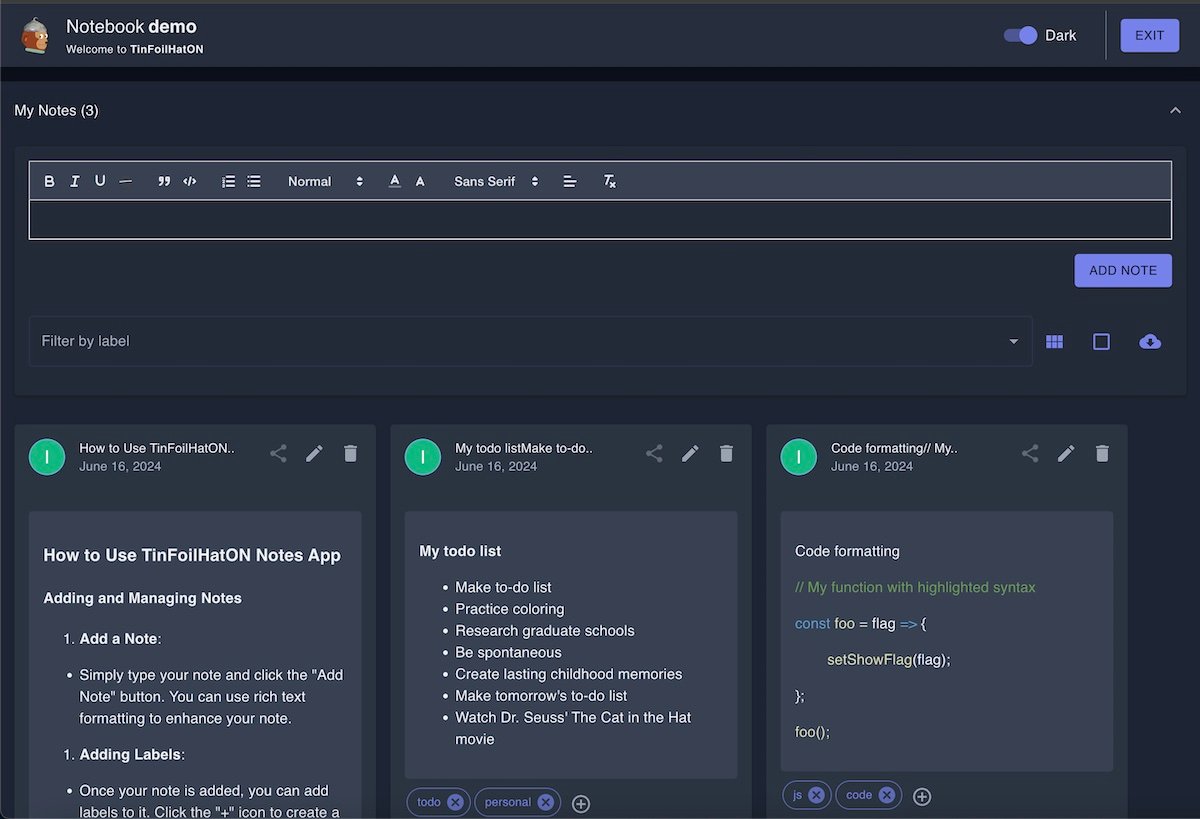This screenshot has height=819, width=1200.
Task: Open the Filter by label dropdown
Action: click(530, 341)
